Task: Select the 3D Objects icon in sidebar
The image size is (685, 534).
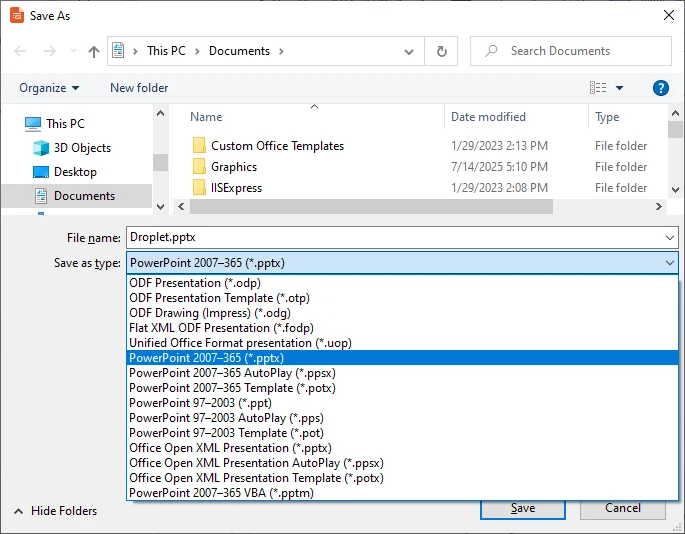Action: click(x=41, y=148)
